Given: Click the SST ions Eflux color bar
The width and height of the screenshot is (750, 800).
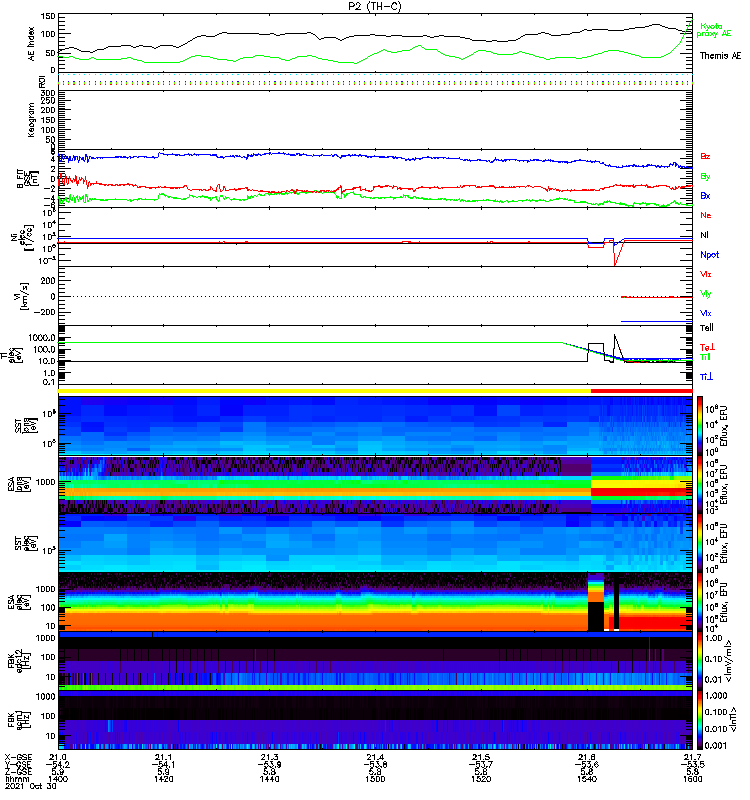Looking at the screenshot, I should tap(700, 426).
